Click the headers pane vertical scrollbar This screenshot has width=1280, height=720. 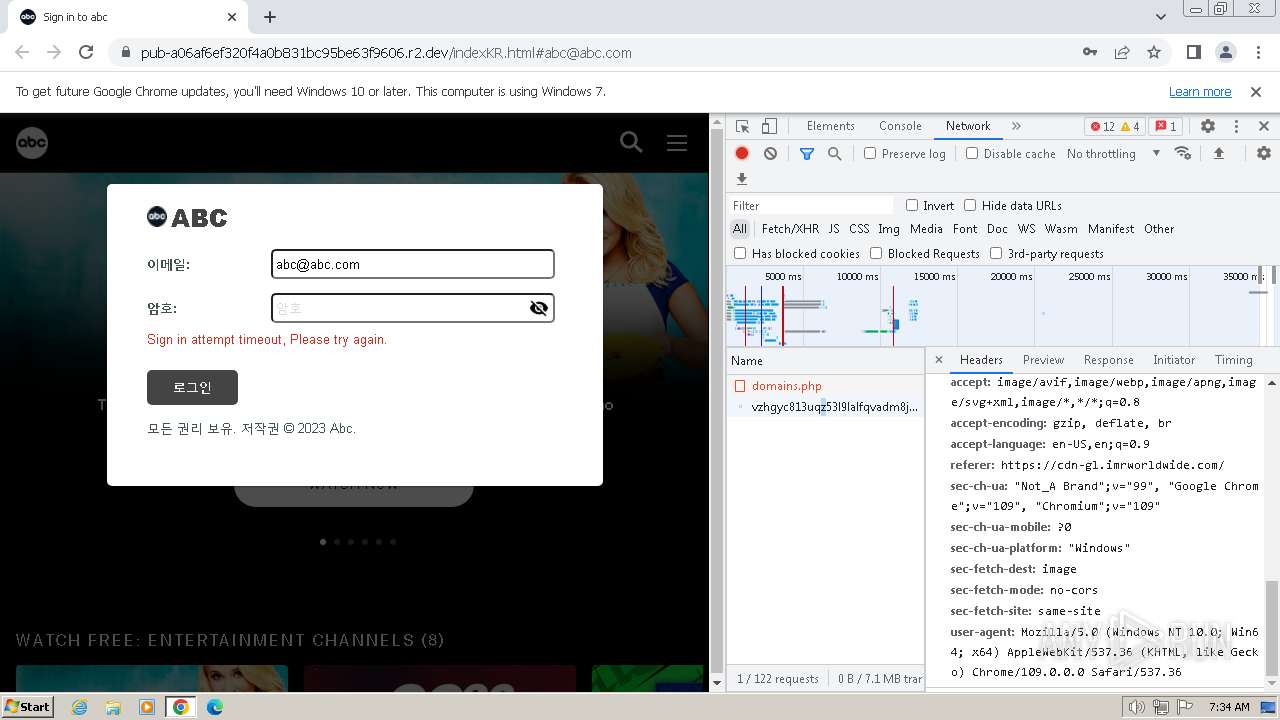coord(1272,630)
